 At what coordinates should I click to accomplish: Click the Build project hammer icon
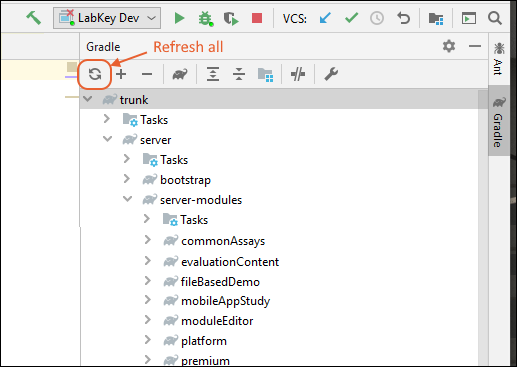coord(34,18)
